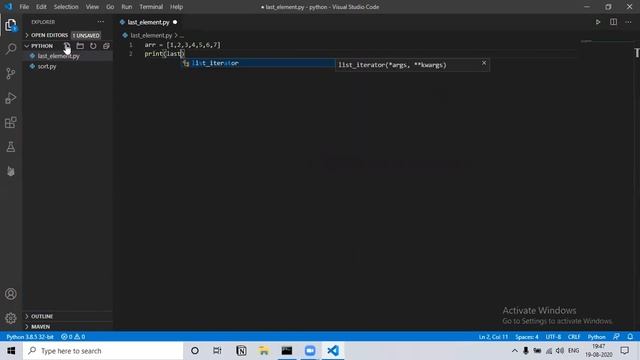Open the Help menu
This screenshot has width=640, height=360.
coord(176,7)
